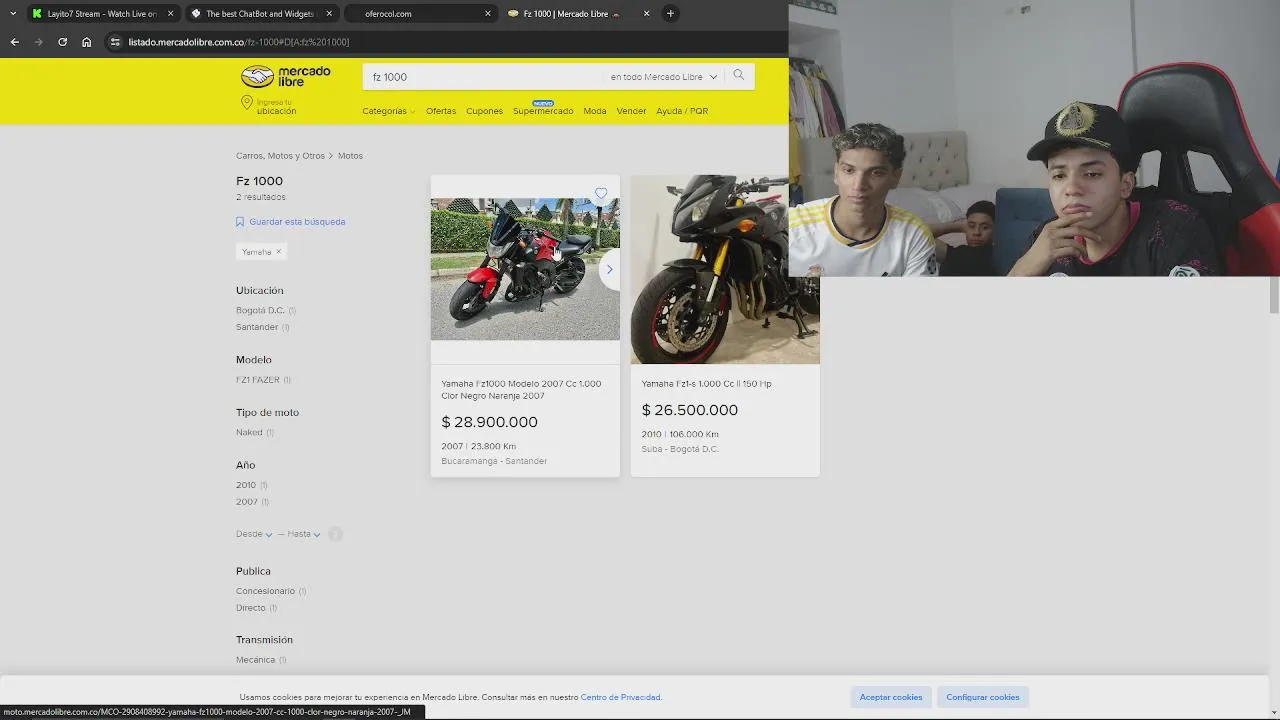This screenshot has height=720, width=1280.
Task: Open Ayuda / PQR menu item
Action: click(682, 111)
